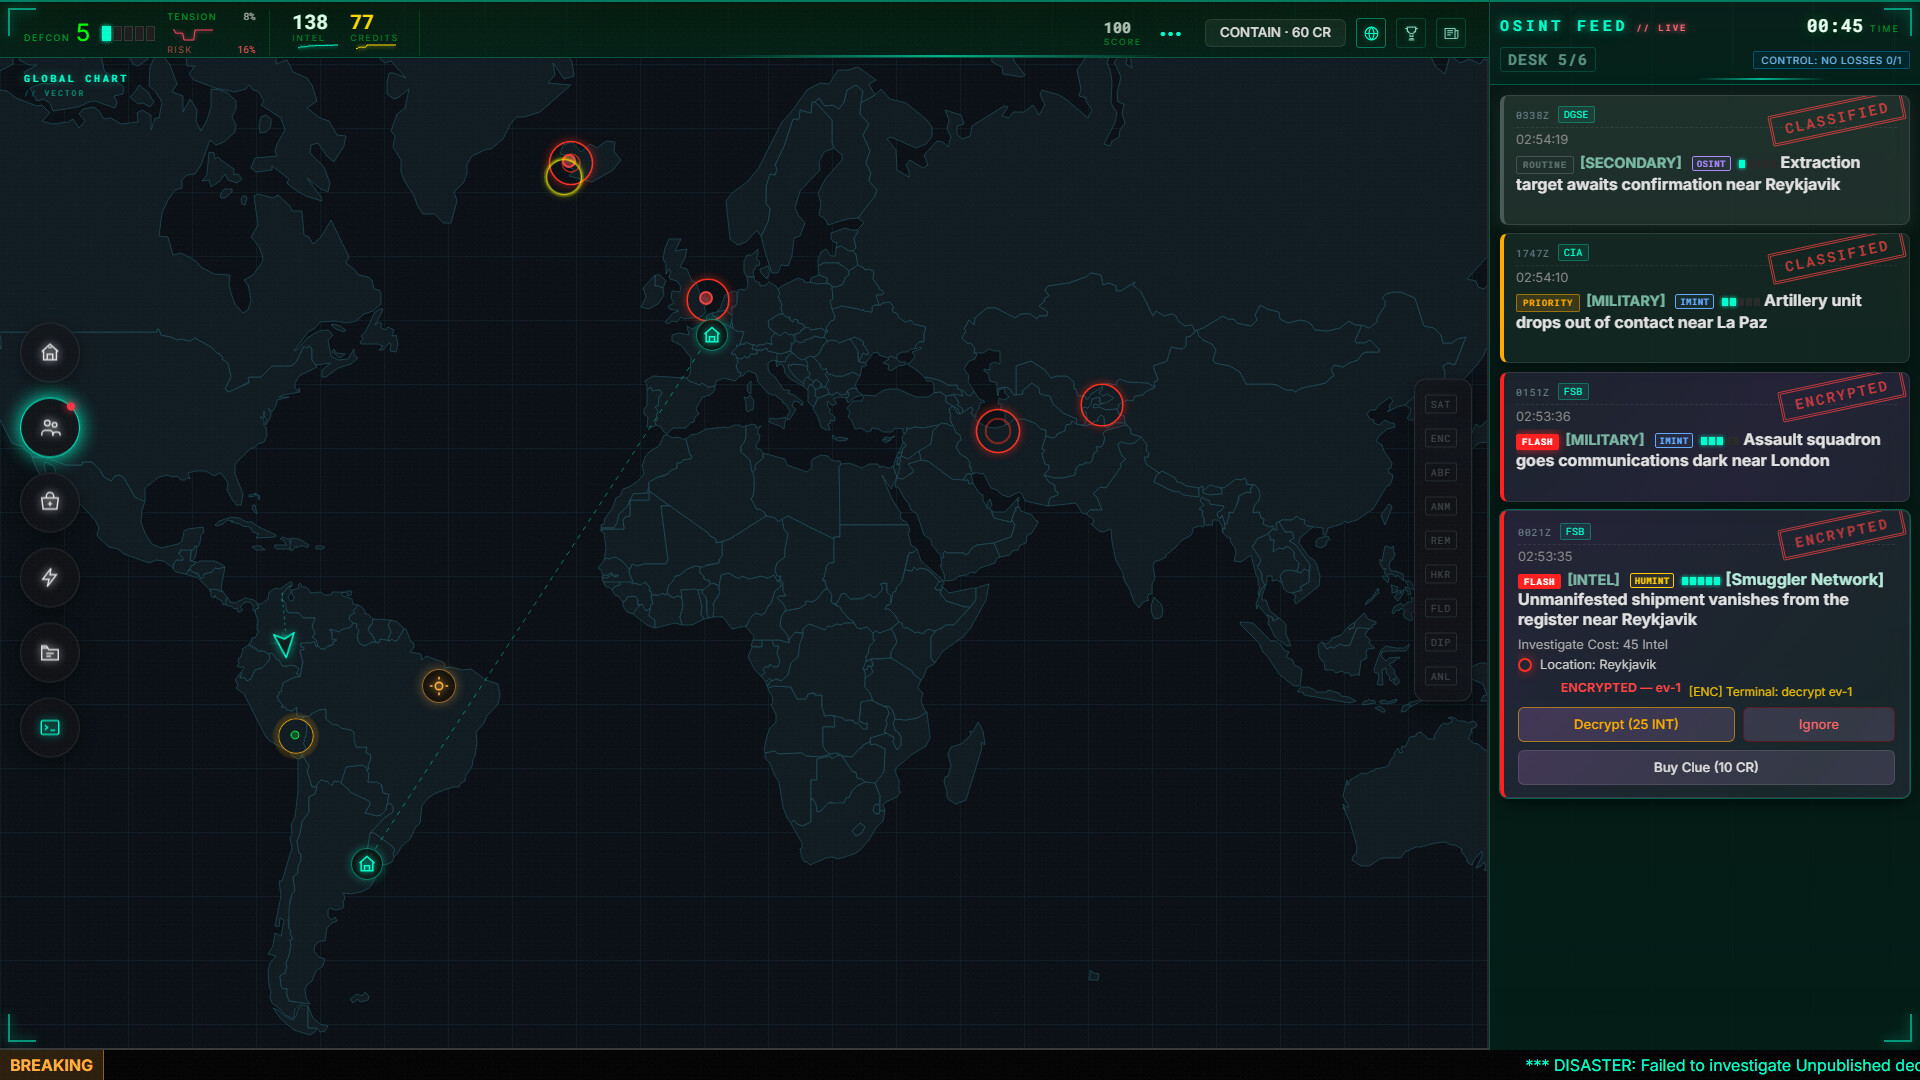
Task: Open the shop bag sidebar icon
Action: tap(50, 502)
